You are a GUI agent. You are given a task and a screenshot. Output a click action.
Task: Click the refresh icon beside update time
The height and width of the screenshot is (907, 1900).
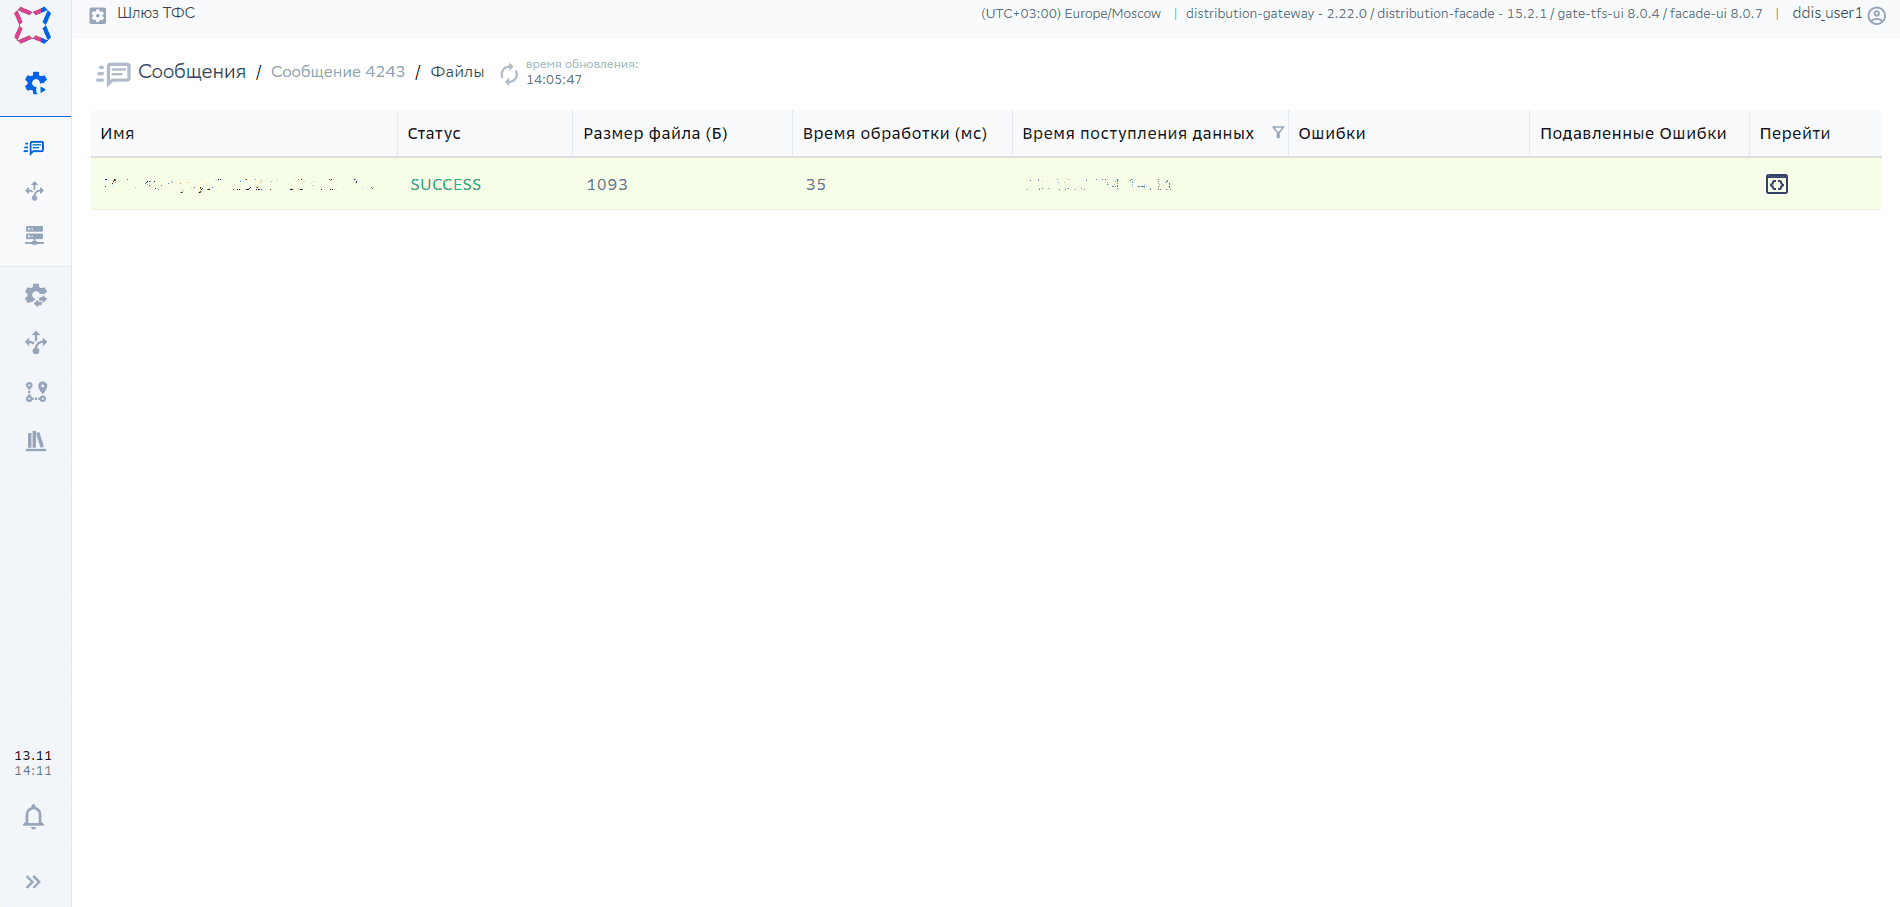pyautogui.click(x=509, y=73)
